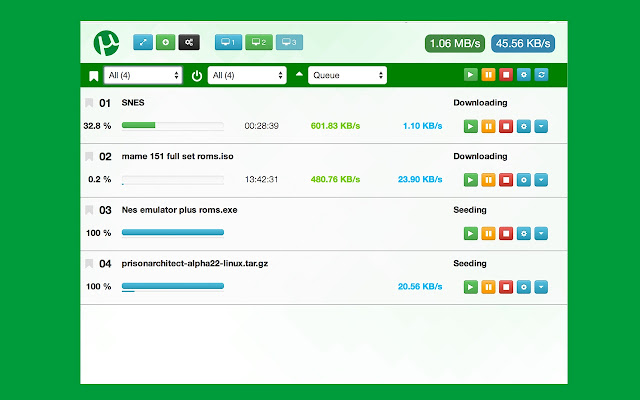The width and height of the screenshot is (640, 400).
Task: Click the power status filter icon
Action: (197, 76)
